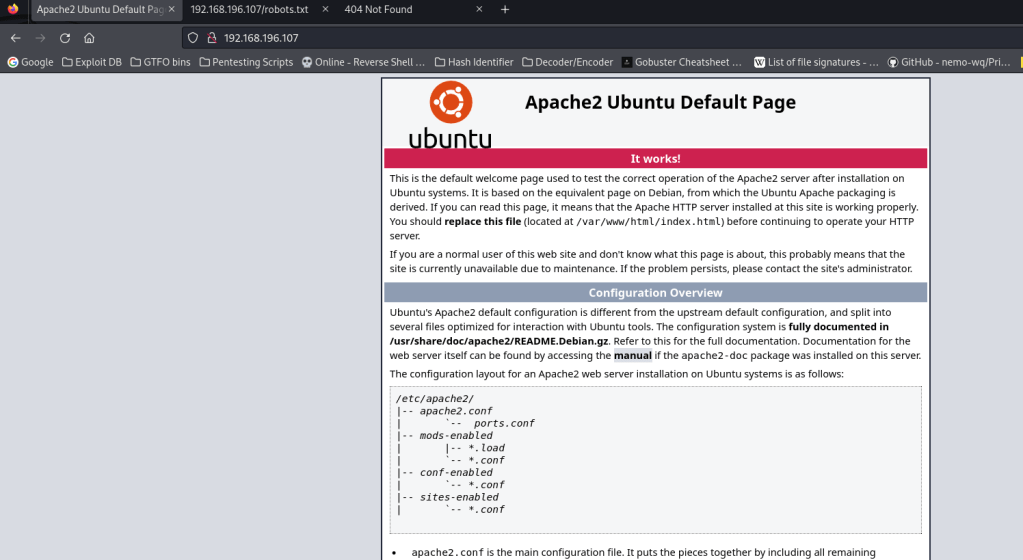Close the robots.txt tab
This screenshot has height=560, width=1023.
(325, 9)
